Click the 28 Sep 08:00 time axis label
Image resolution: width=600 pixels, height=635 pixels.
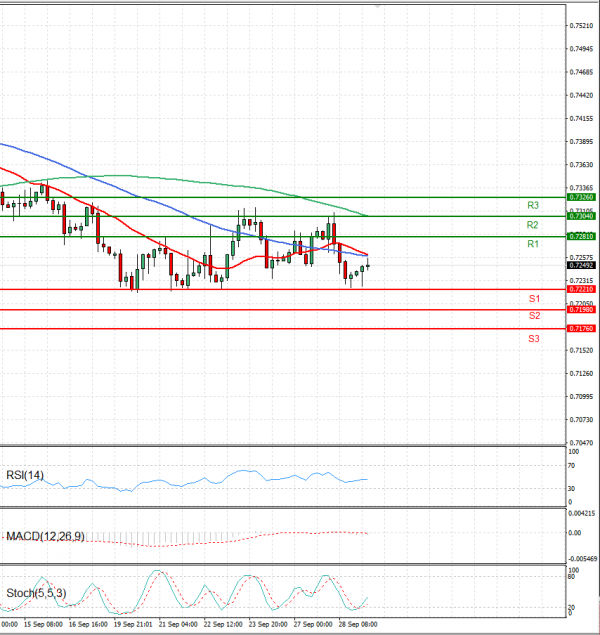[354, 622]
